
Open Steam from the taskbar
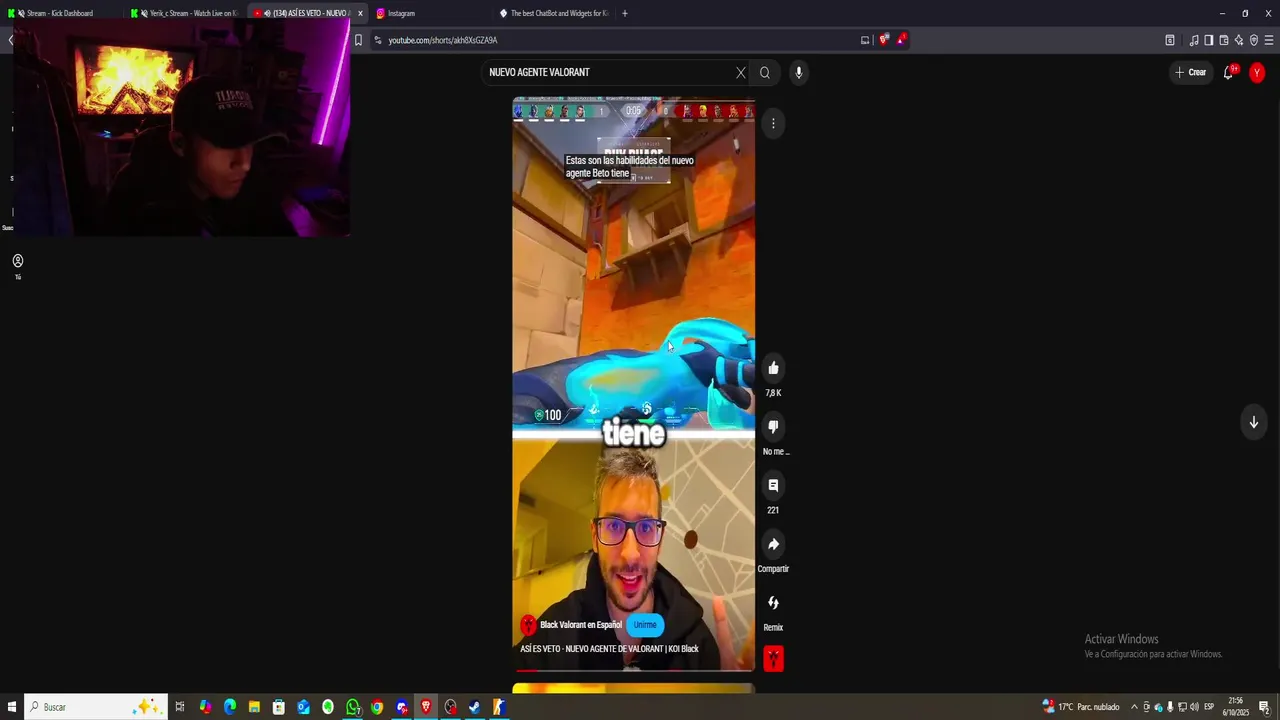475,707
